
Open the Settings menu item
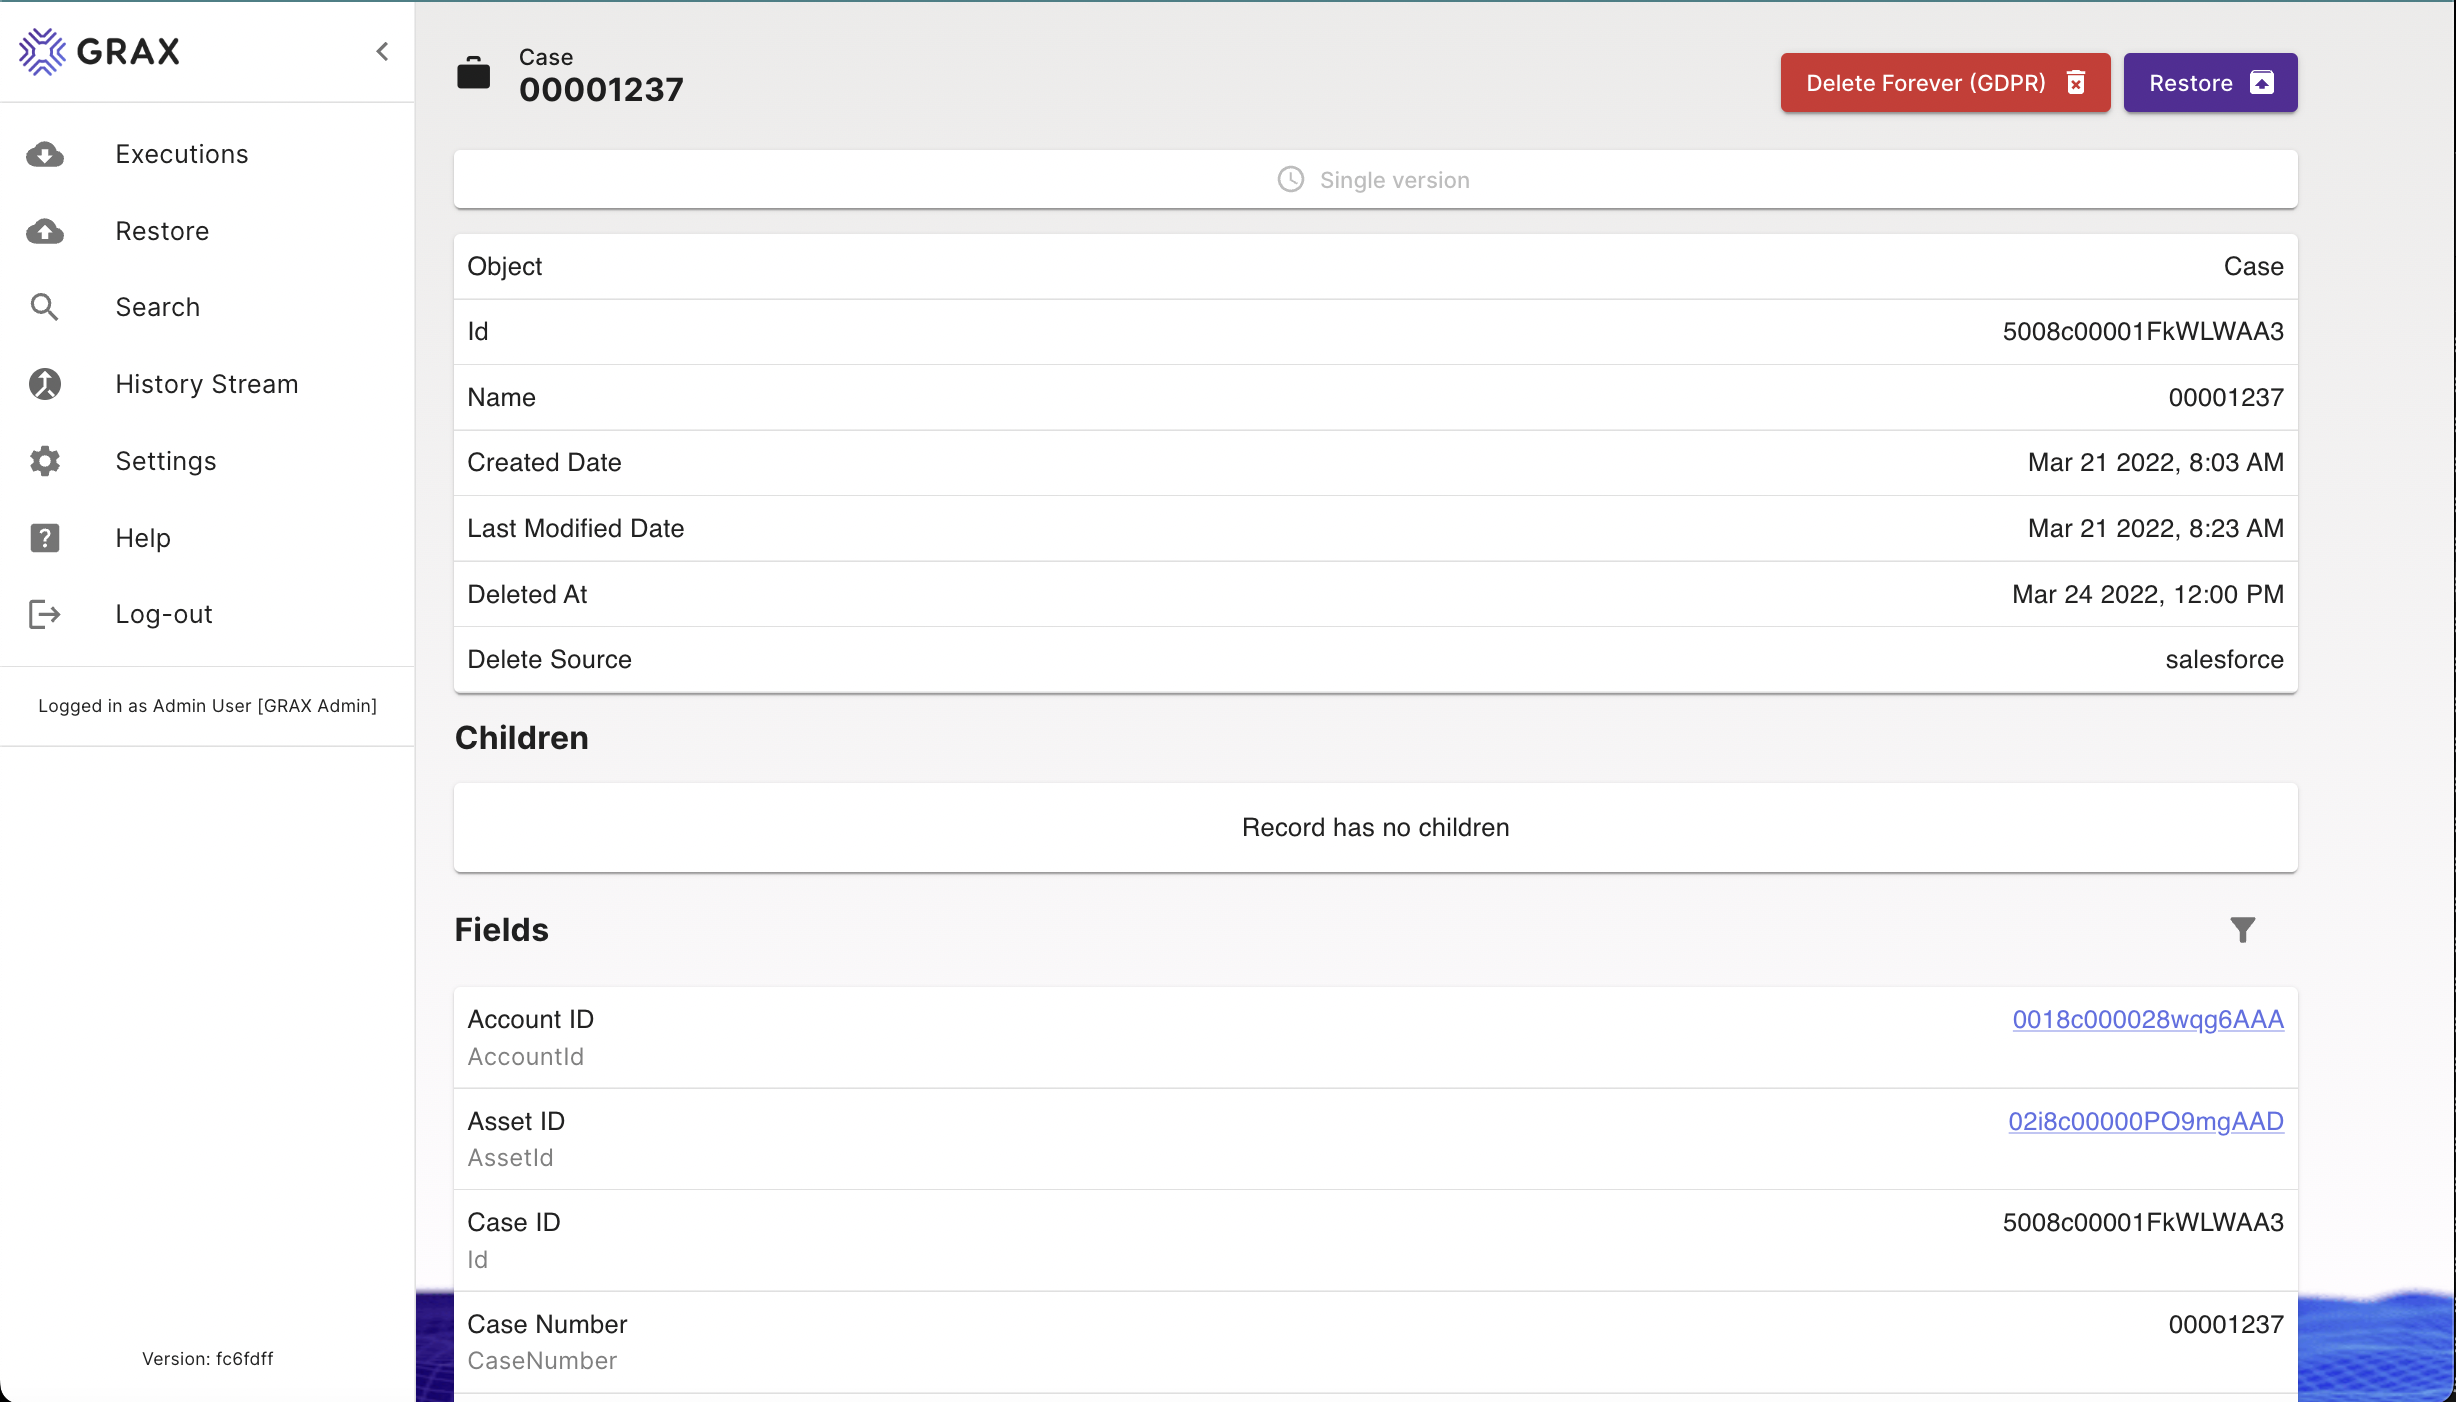[166, 462]
